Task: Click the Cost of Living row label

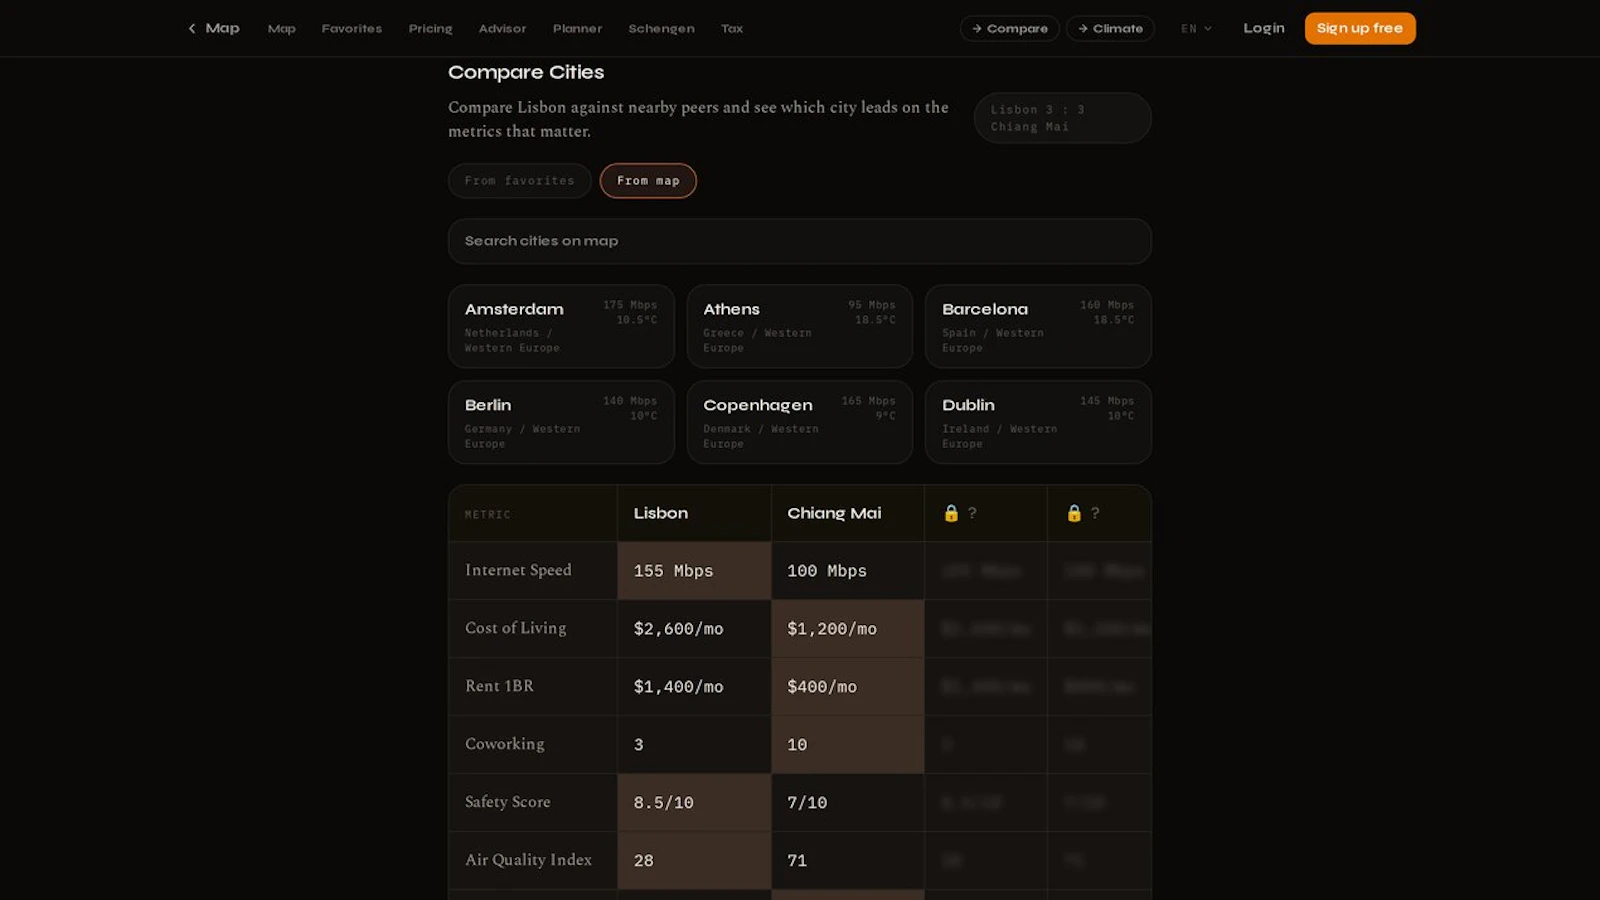Action: [x=516, y=628]
